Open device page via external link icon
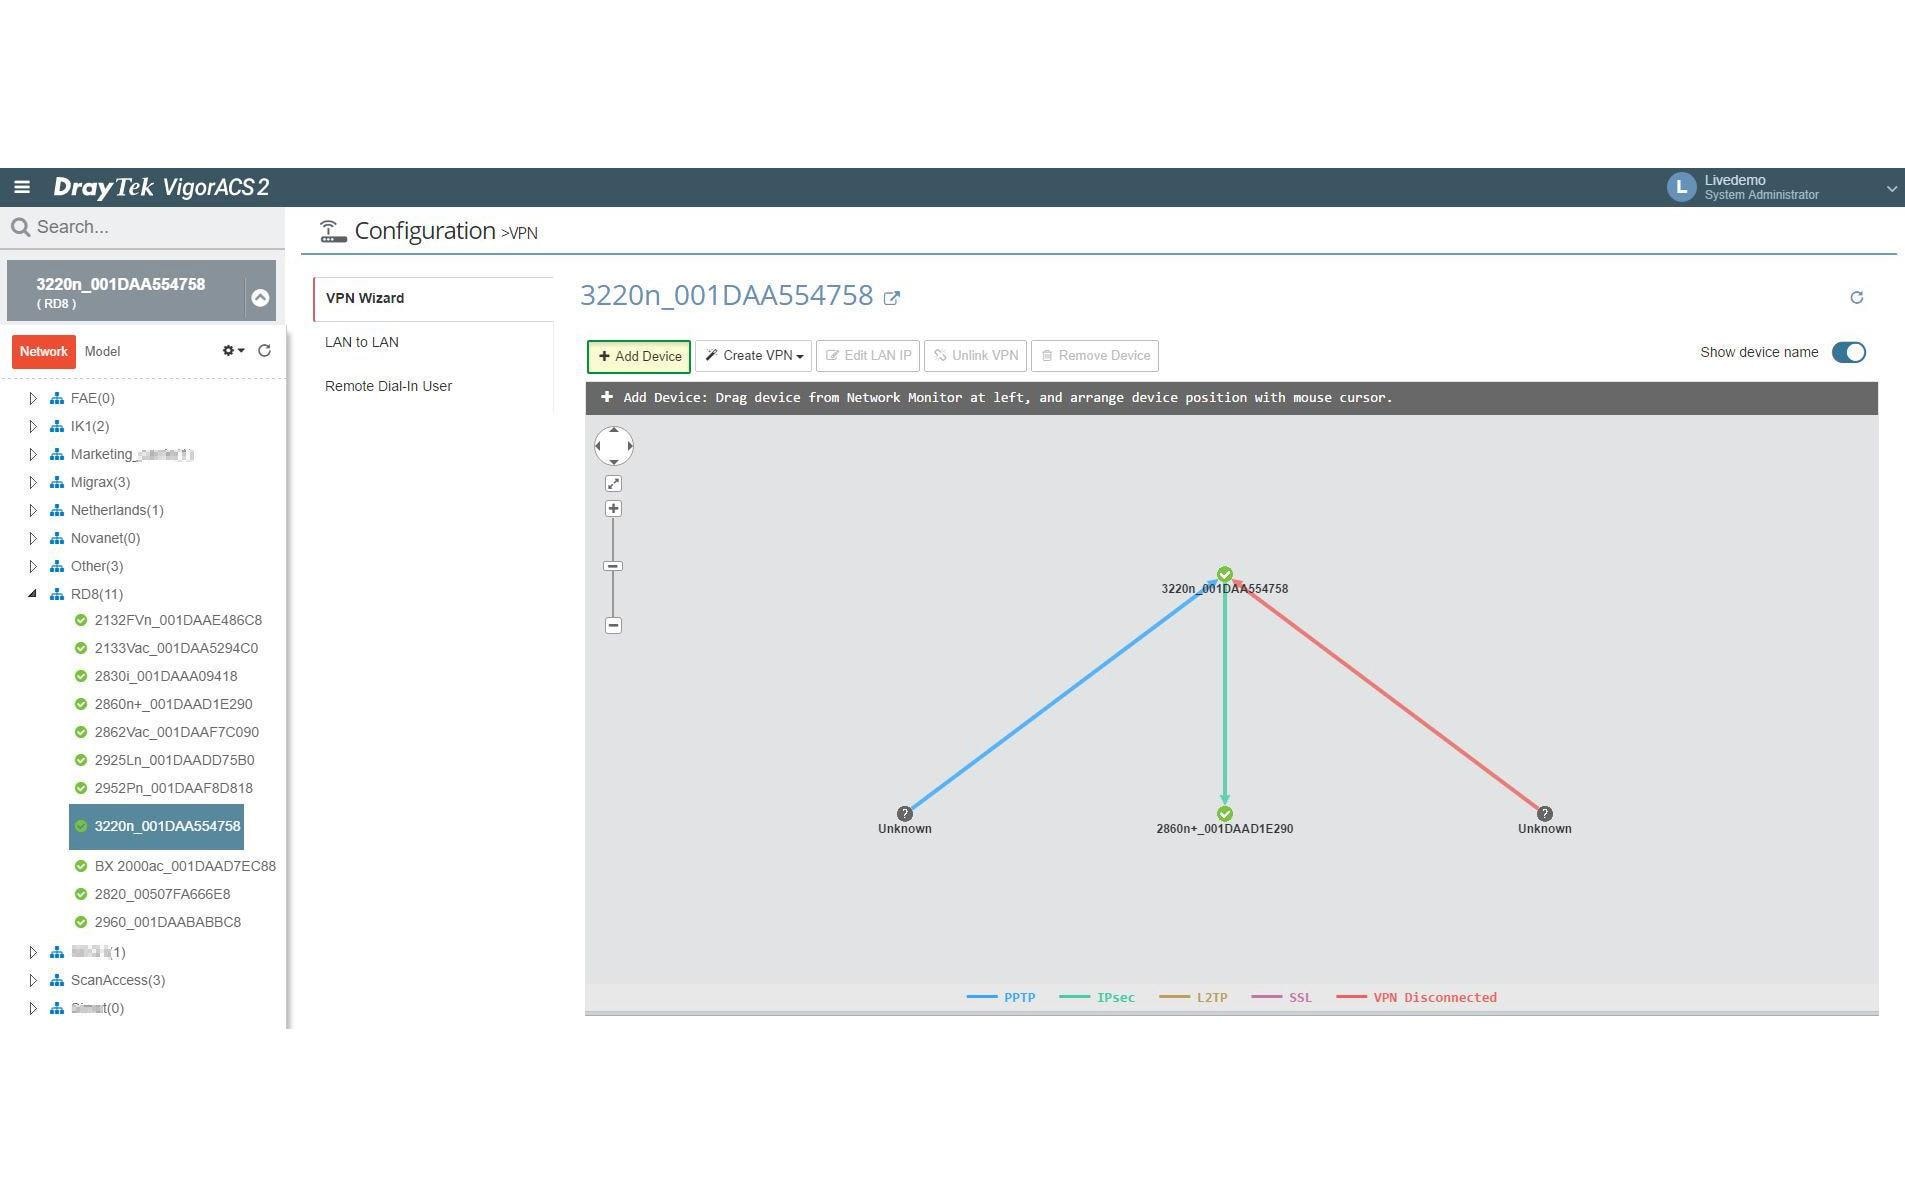1905x1198 pixels. 892,297
